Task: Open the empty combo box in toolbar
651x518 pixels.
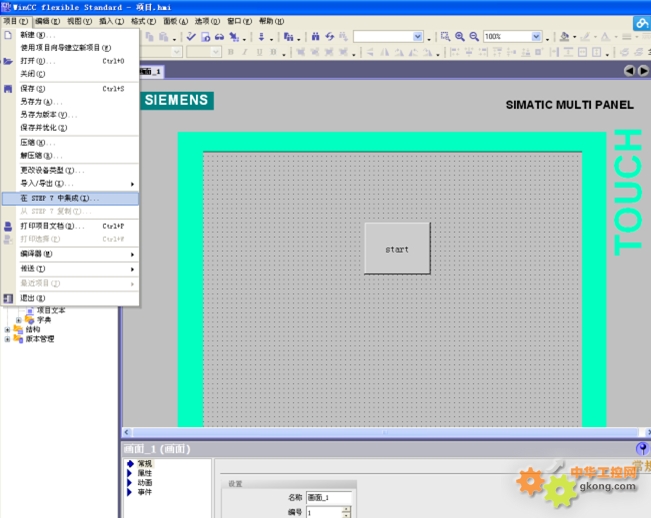Action: coord(418,37)
